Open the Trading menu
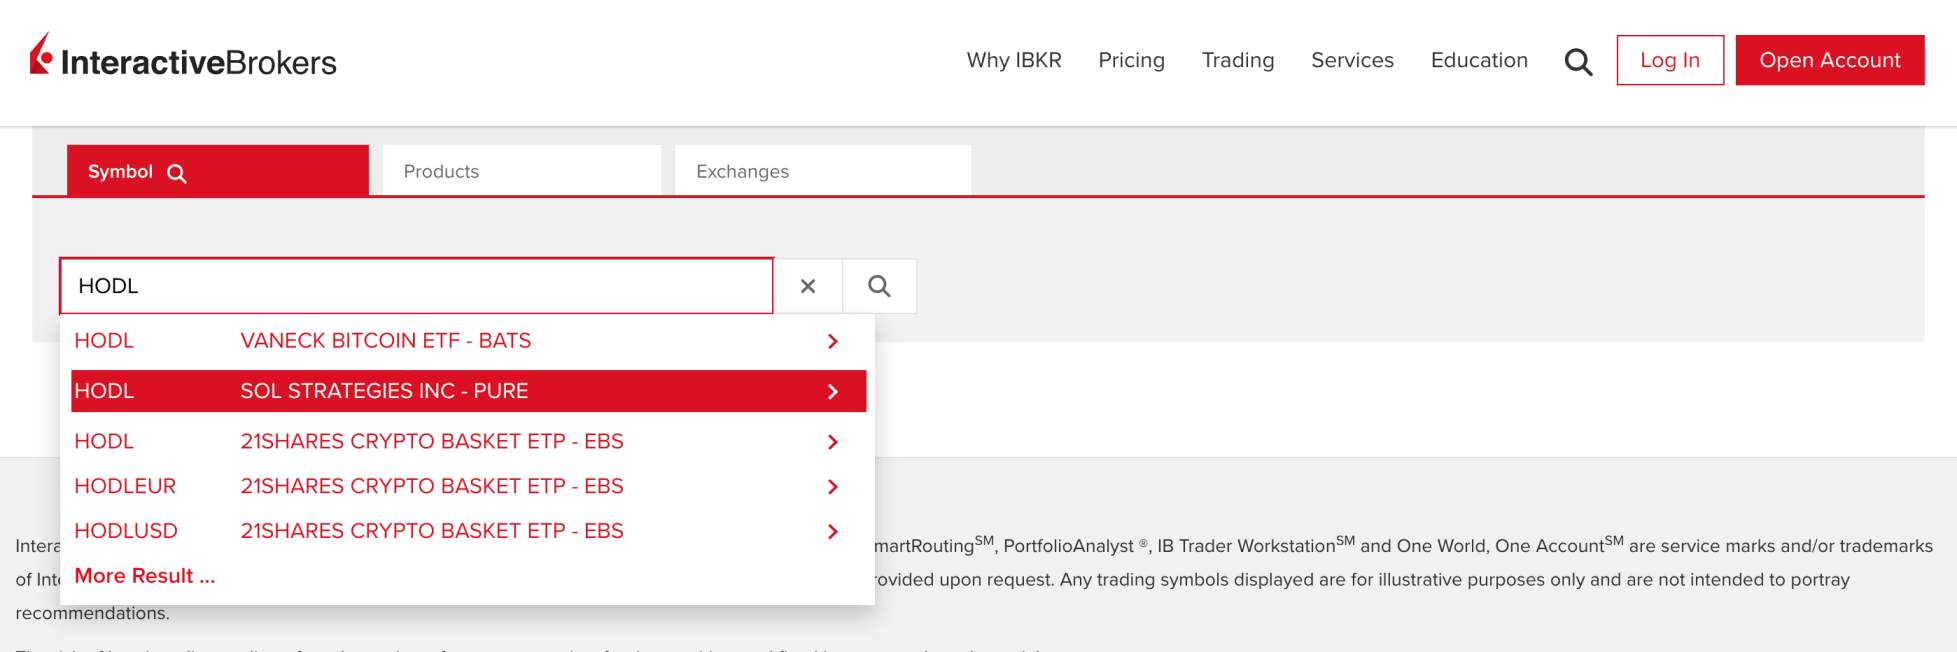Viewport: 1957px width, 652px height. click(1238, 60)
